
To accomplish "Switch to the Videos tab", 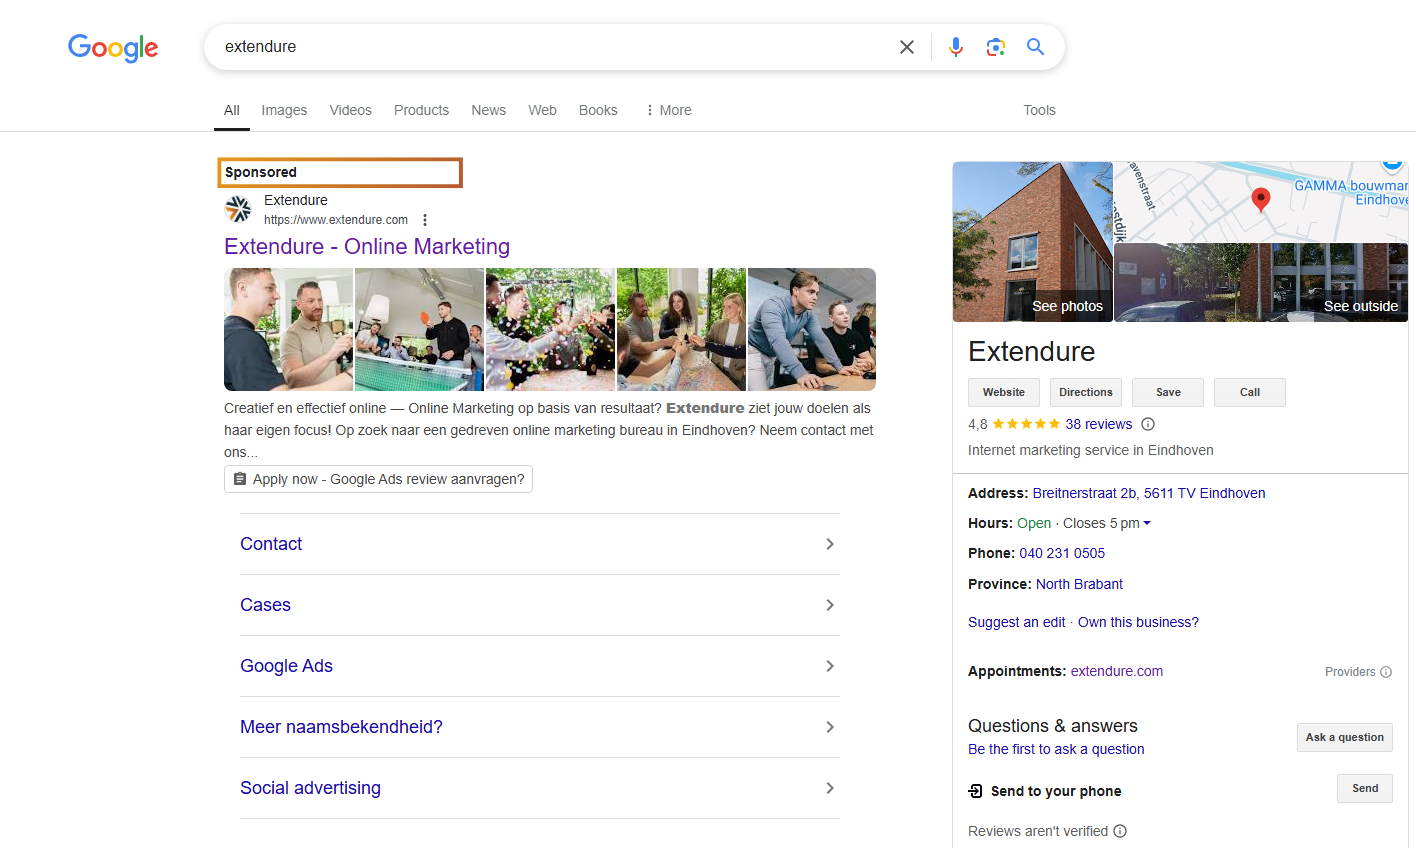I will point(350,110).
